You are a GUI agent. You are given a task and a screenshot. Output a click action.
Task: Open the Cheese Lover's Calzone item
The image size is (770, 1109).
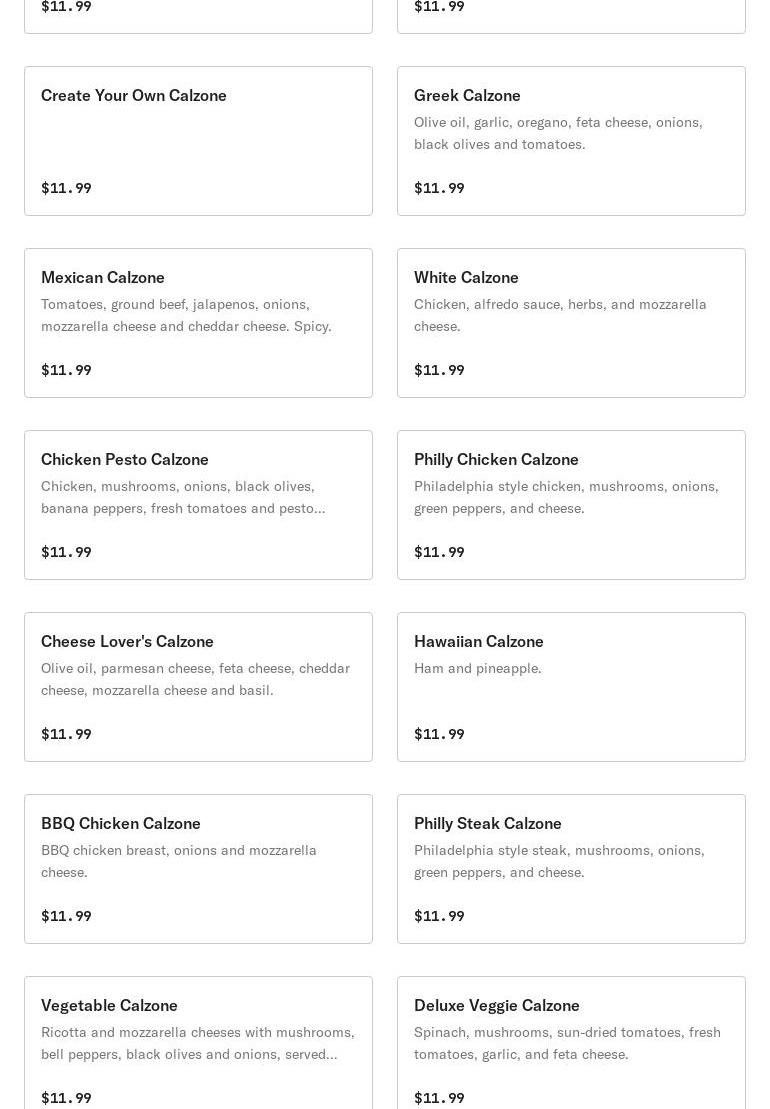pyautogui.click(x=198, y=687)
